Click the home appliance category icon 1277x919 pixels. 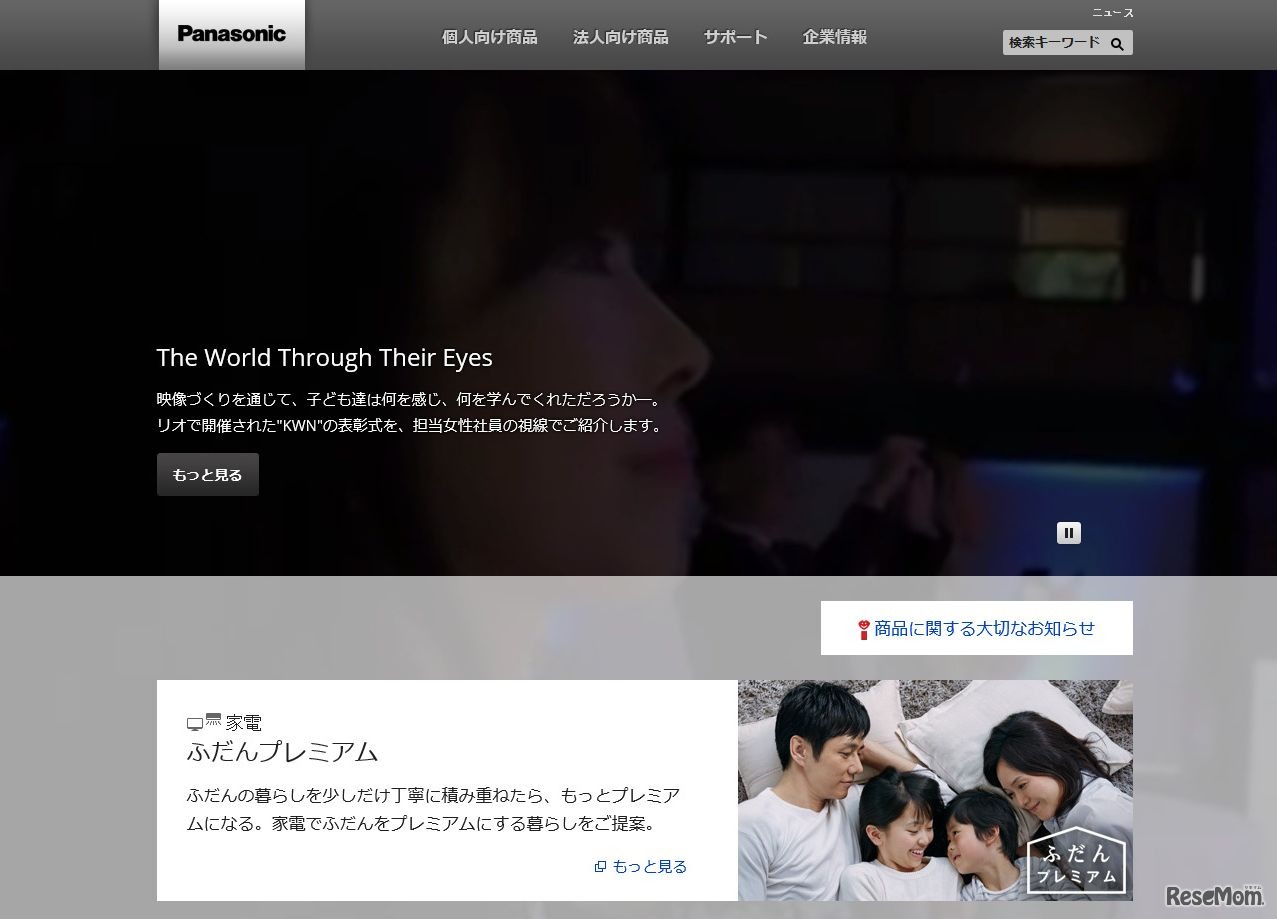(204, 722)
